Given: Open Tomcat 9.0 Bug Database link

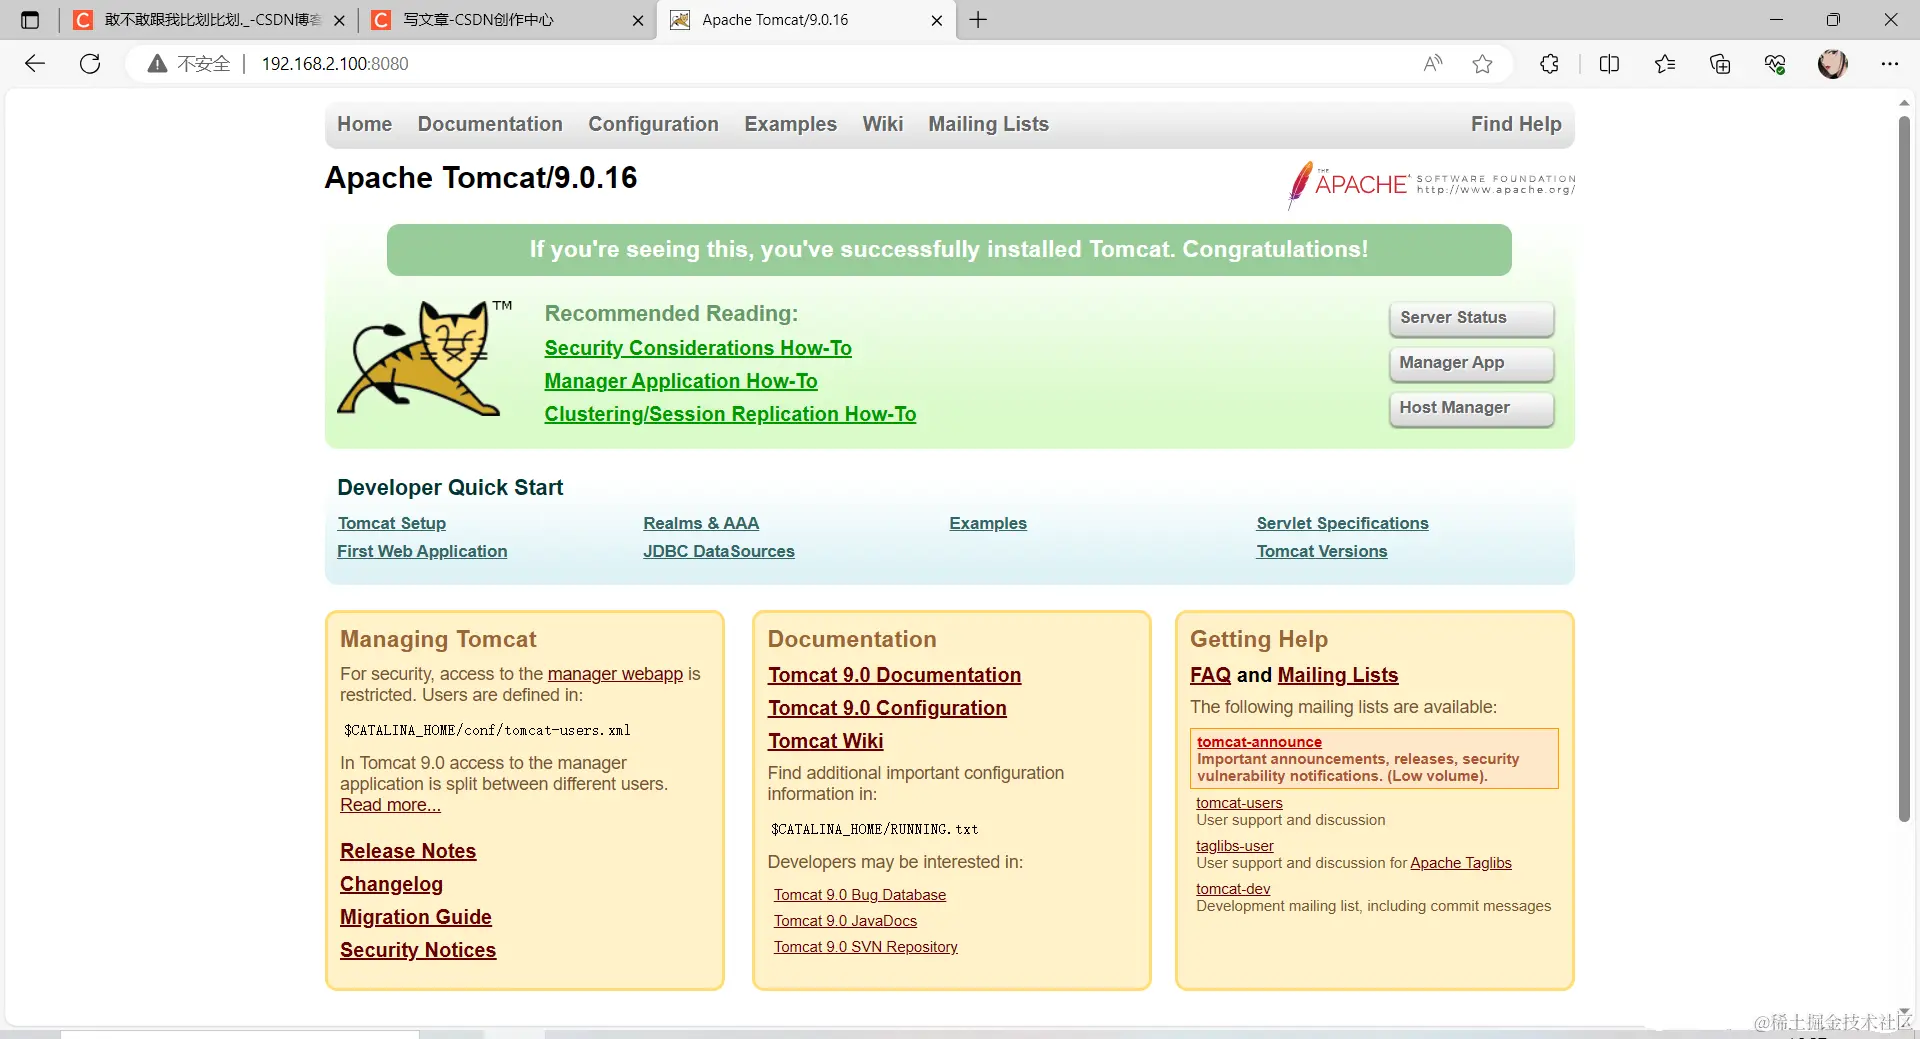Looking at the screenshot, I should pyautogui.click(x=859, y=895).
